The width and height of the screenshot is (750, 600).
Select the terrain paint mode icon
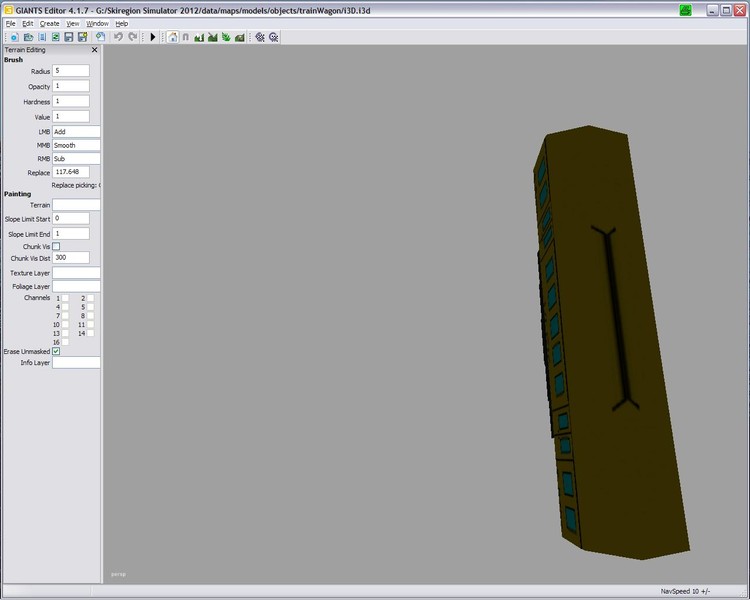[212, 37]
